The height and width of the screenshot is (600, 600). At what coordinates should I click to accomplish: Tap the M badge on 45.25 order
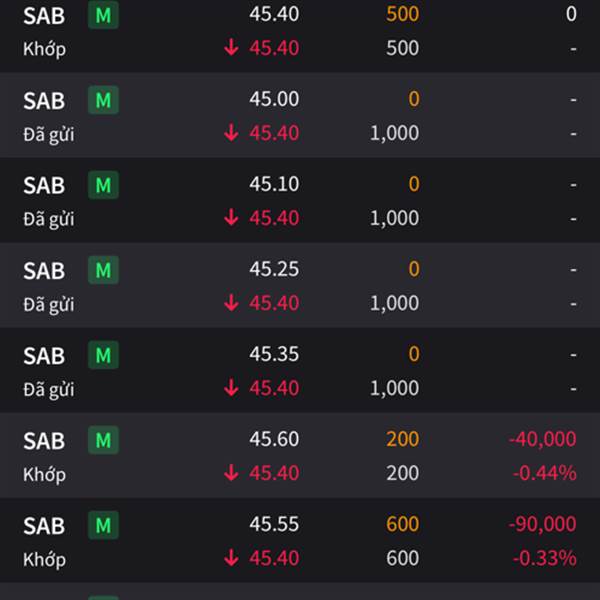(x=103, y=270)
